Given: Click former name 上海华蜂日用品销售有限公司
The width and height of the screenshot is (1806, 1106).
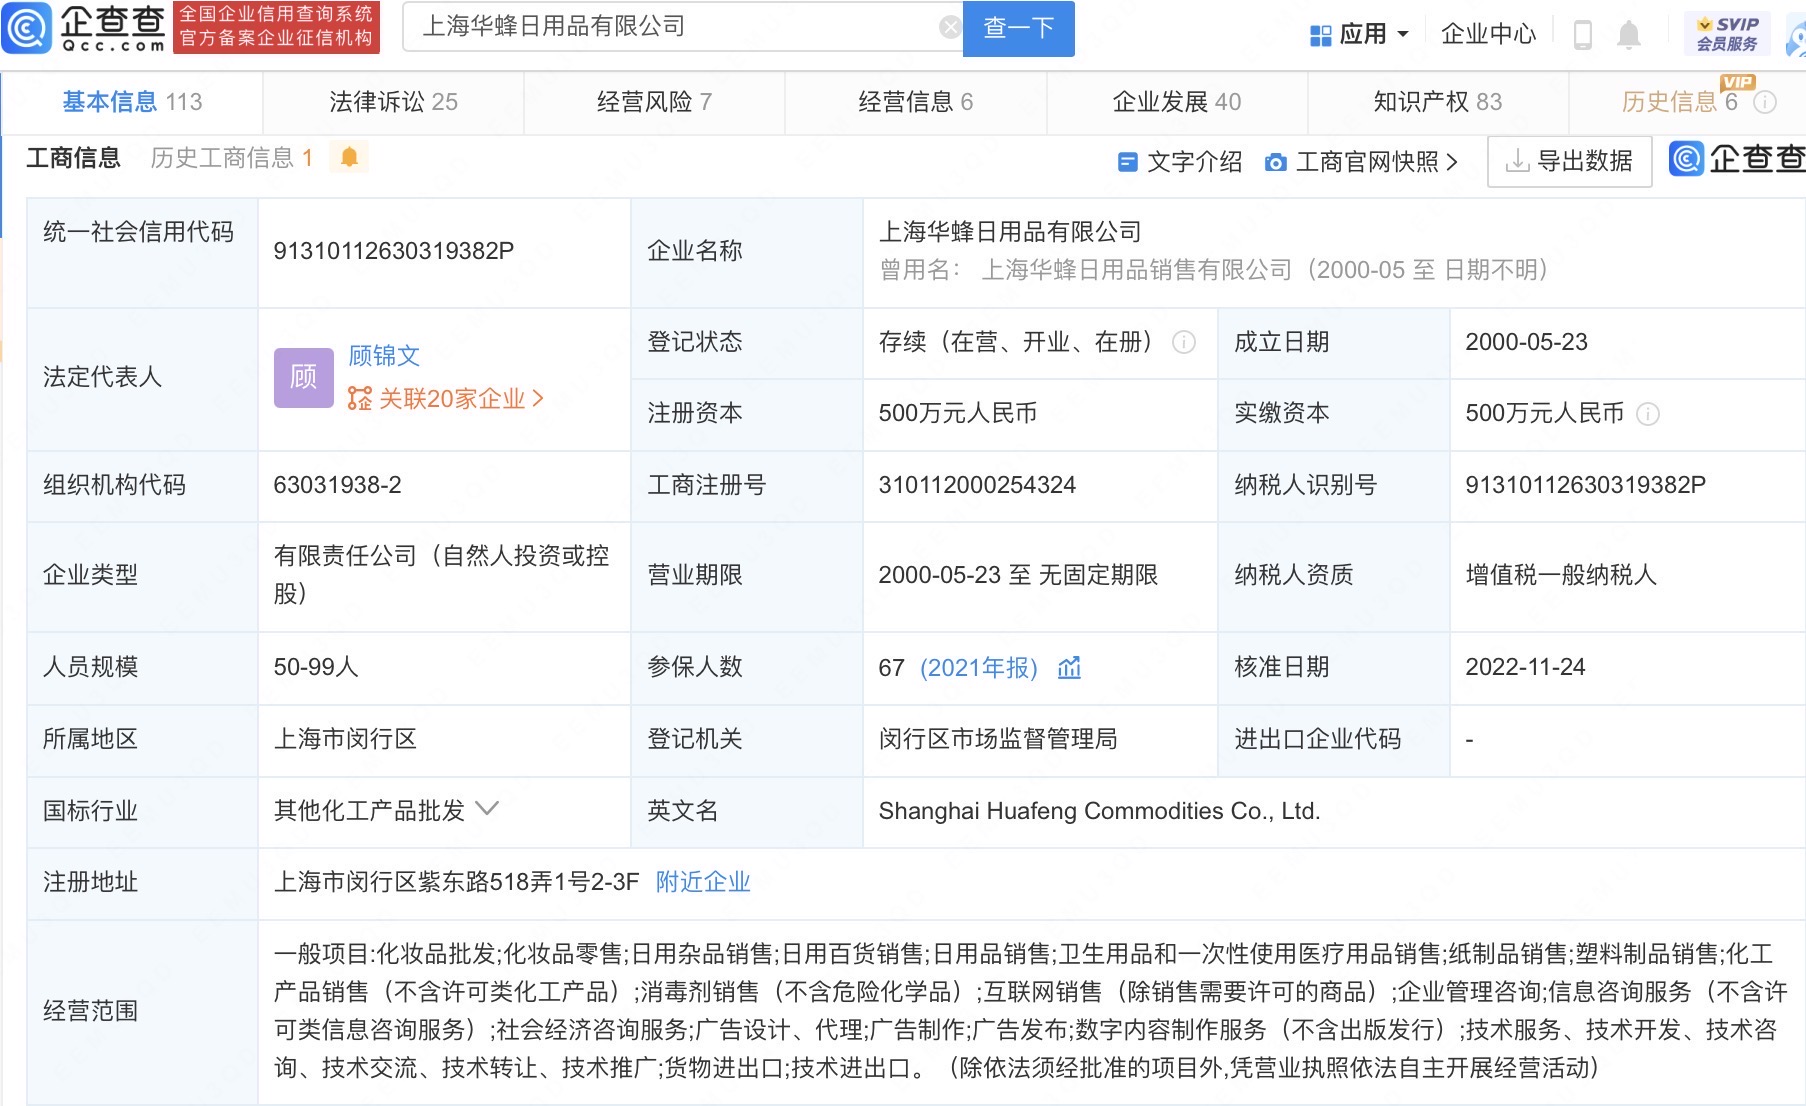Looking at the screenshot, I should 1137,270.
